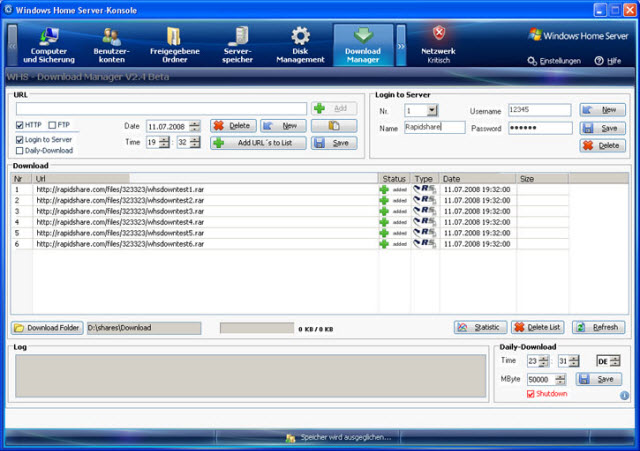The width and height of the screenshot is (640, 451).
Task: Enable the Daily-Download checkbox
Action: coord(19,151)
